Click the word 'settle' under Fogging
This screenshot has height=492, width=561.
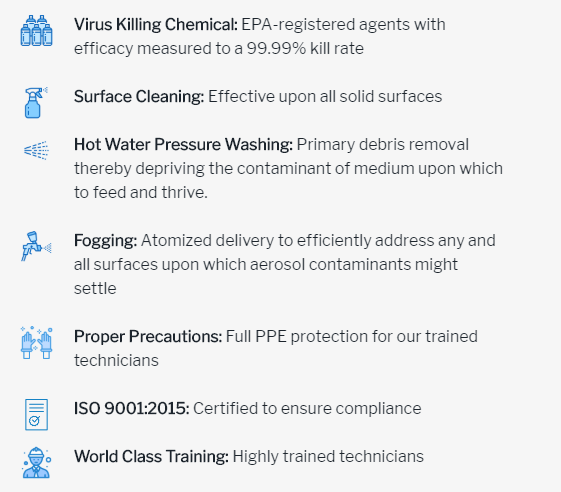coord(95,288)
